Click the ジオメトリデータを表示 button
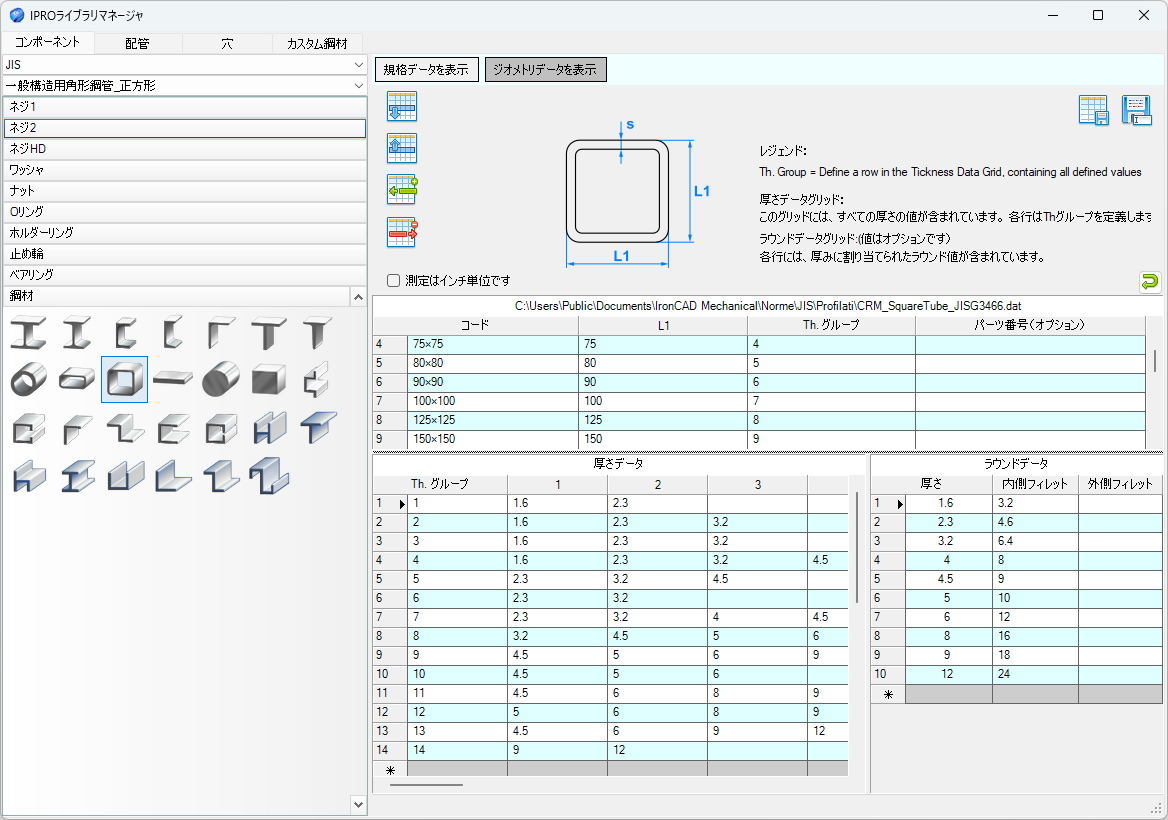 (x=545, y=69)
